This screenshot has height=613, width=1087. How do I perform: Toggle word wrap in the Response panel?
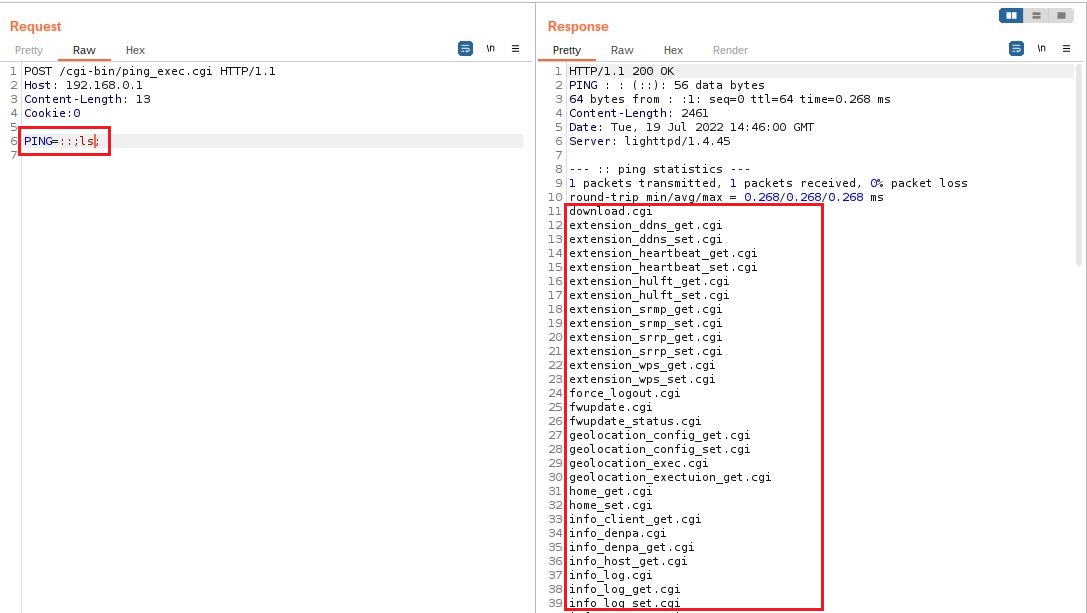coord(1017,48)
